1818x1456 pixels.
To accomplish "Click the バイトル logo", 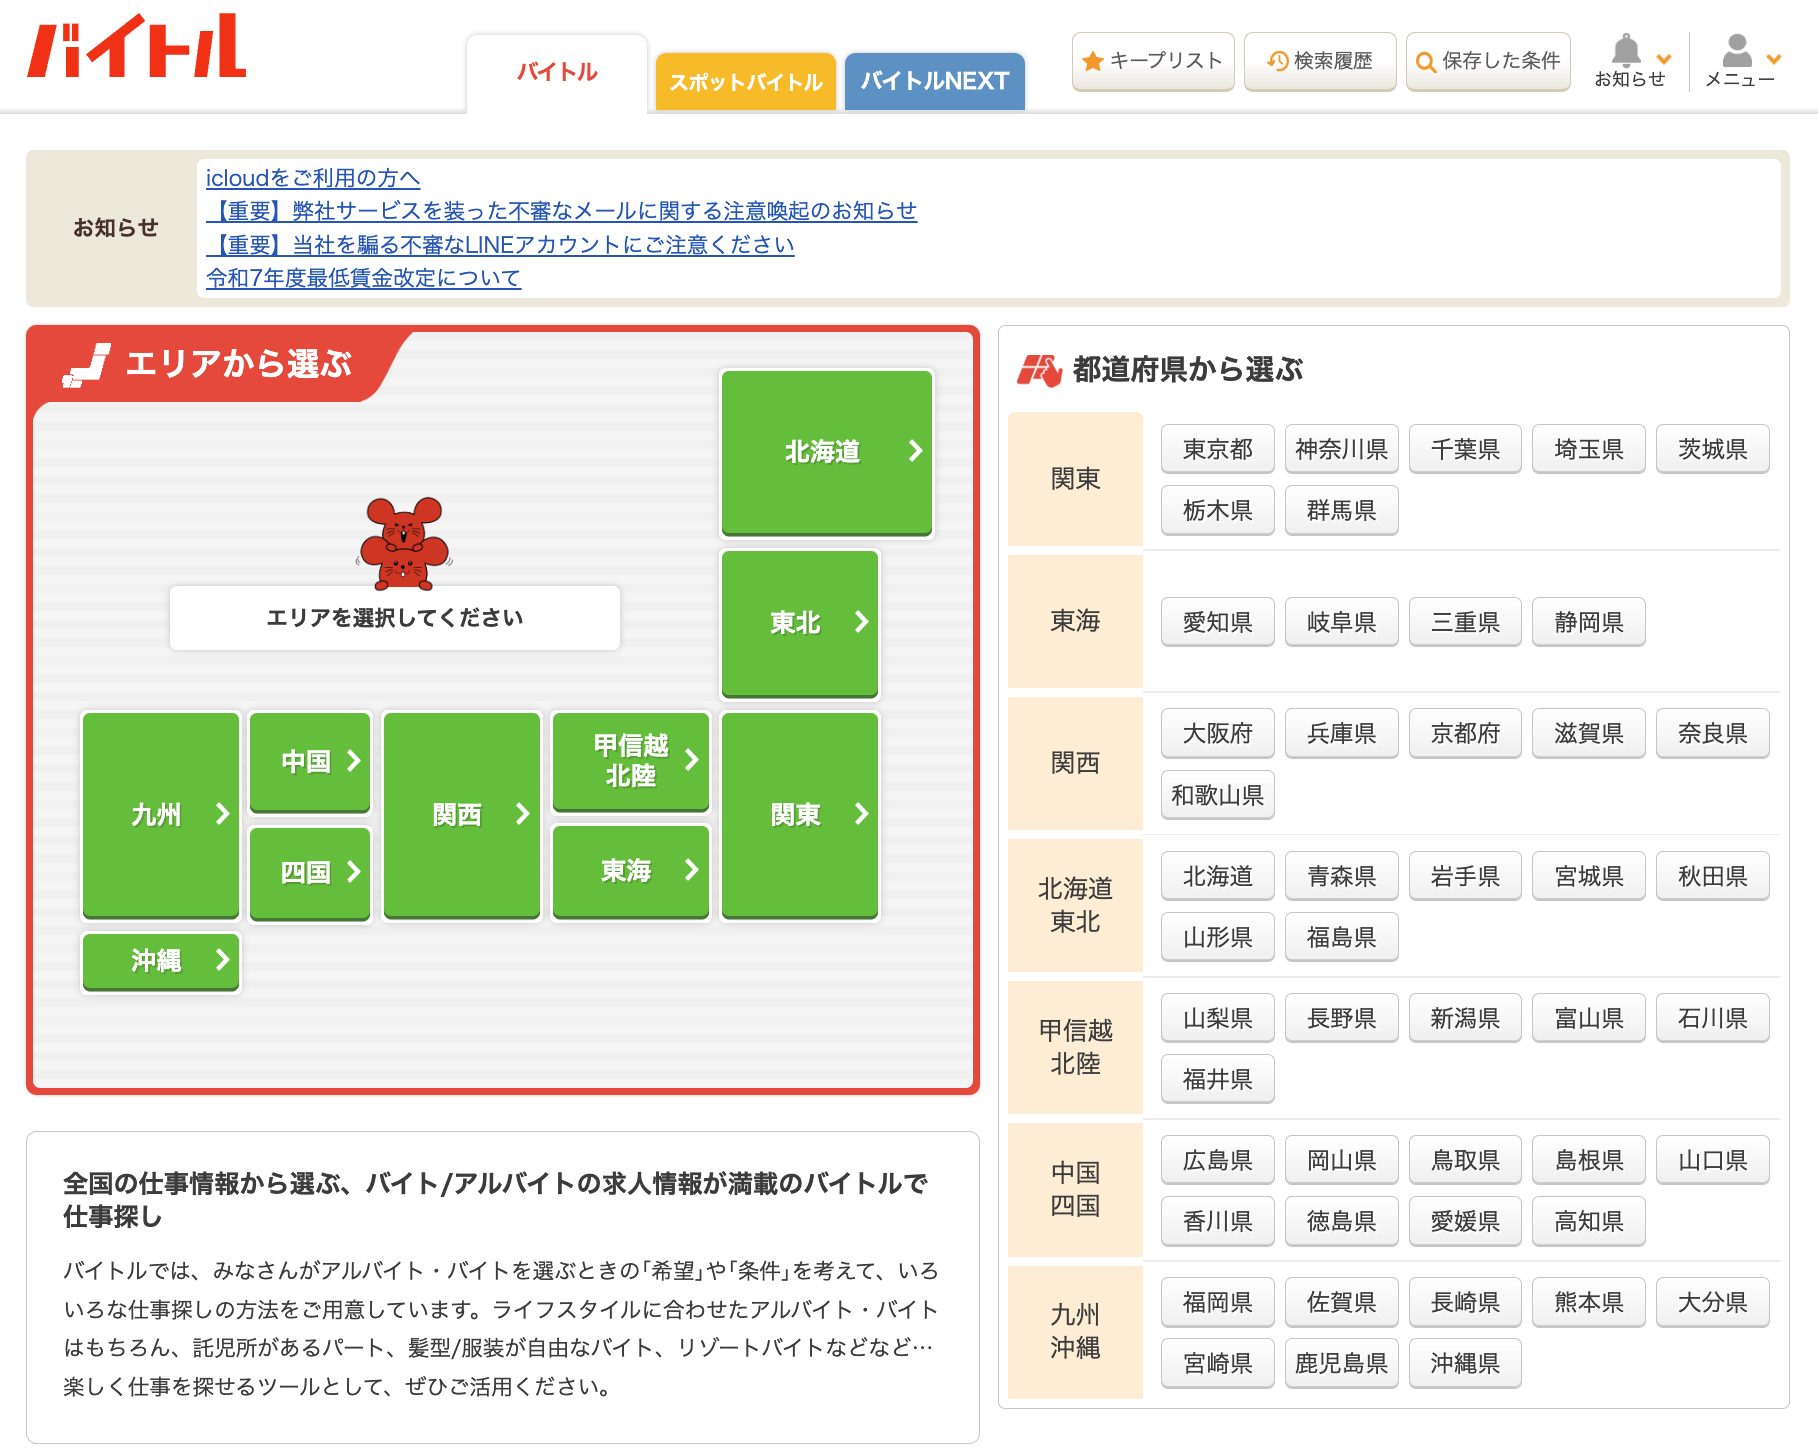I will click(136, 47).
